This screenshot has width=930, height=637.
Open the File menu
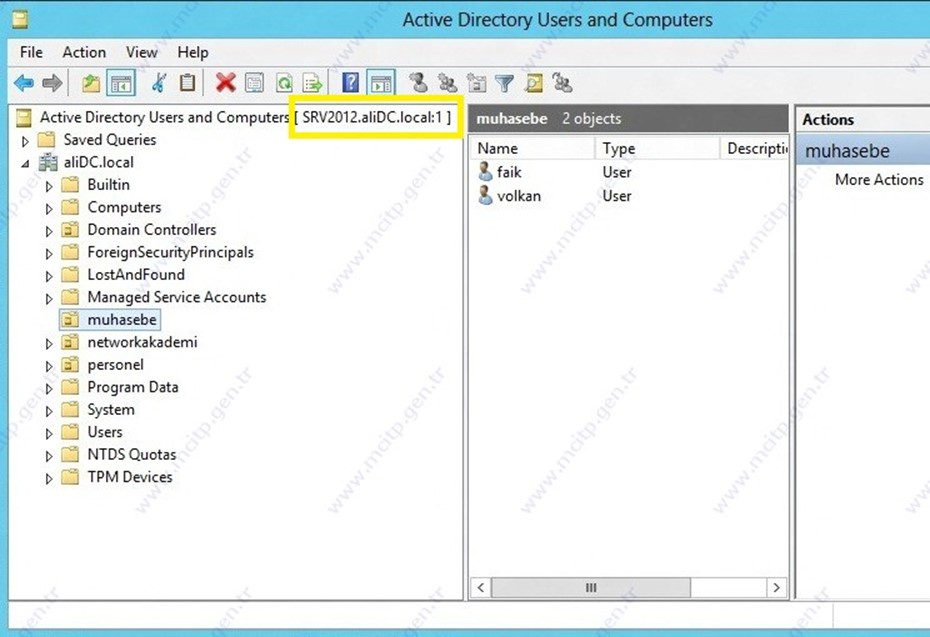pos(31,52)
